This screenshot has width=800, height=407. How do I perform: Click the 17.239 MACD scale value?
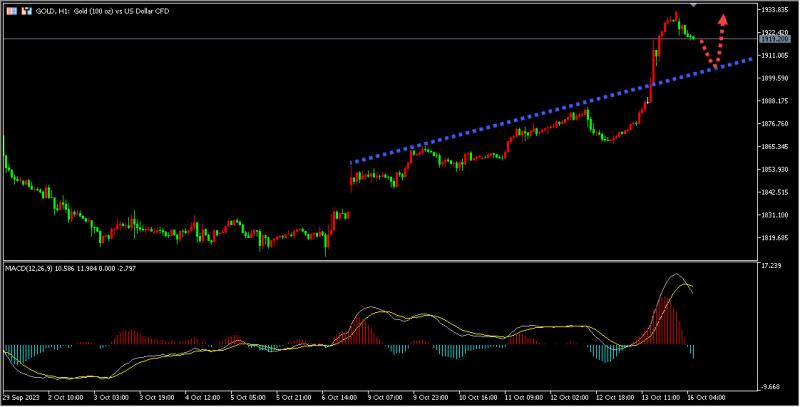tap(772, 266)
